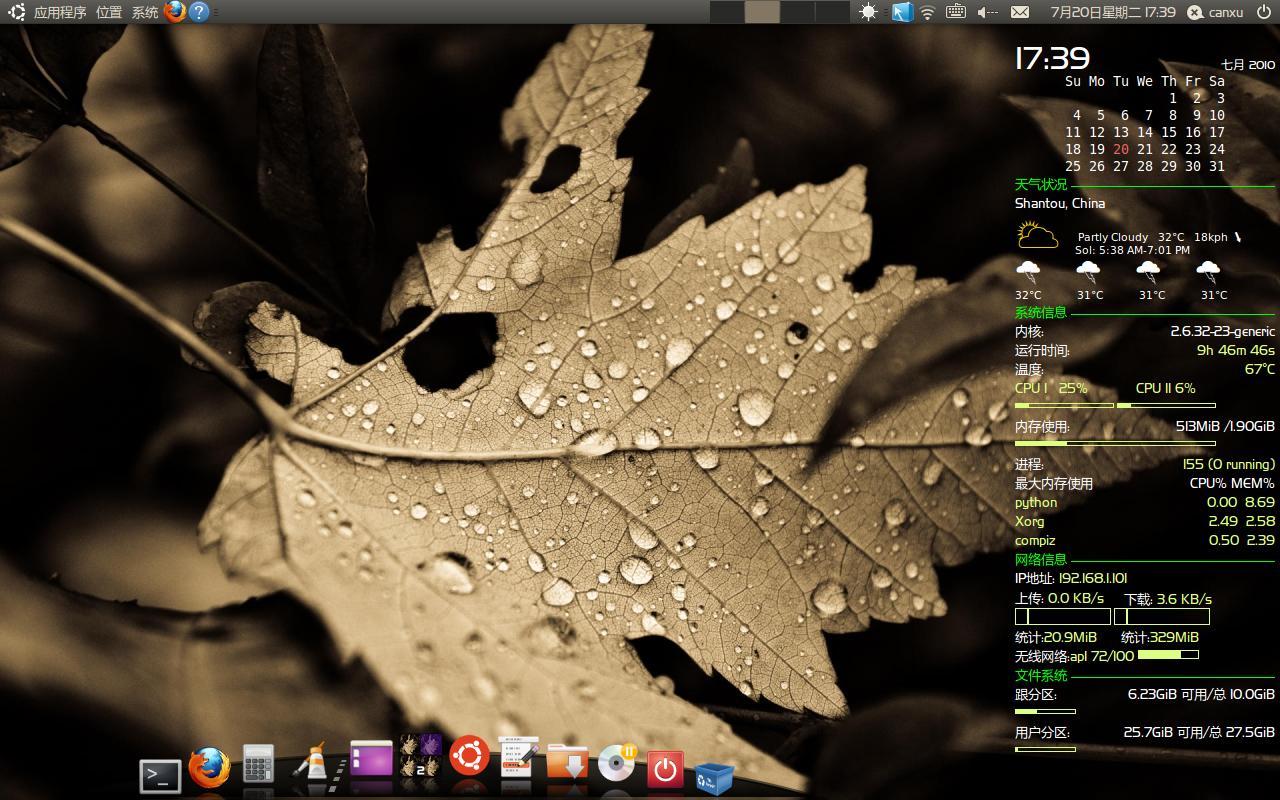Click the 17:39 clock in the desktop widget

(1052, 58)
